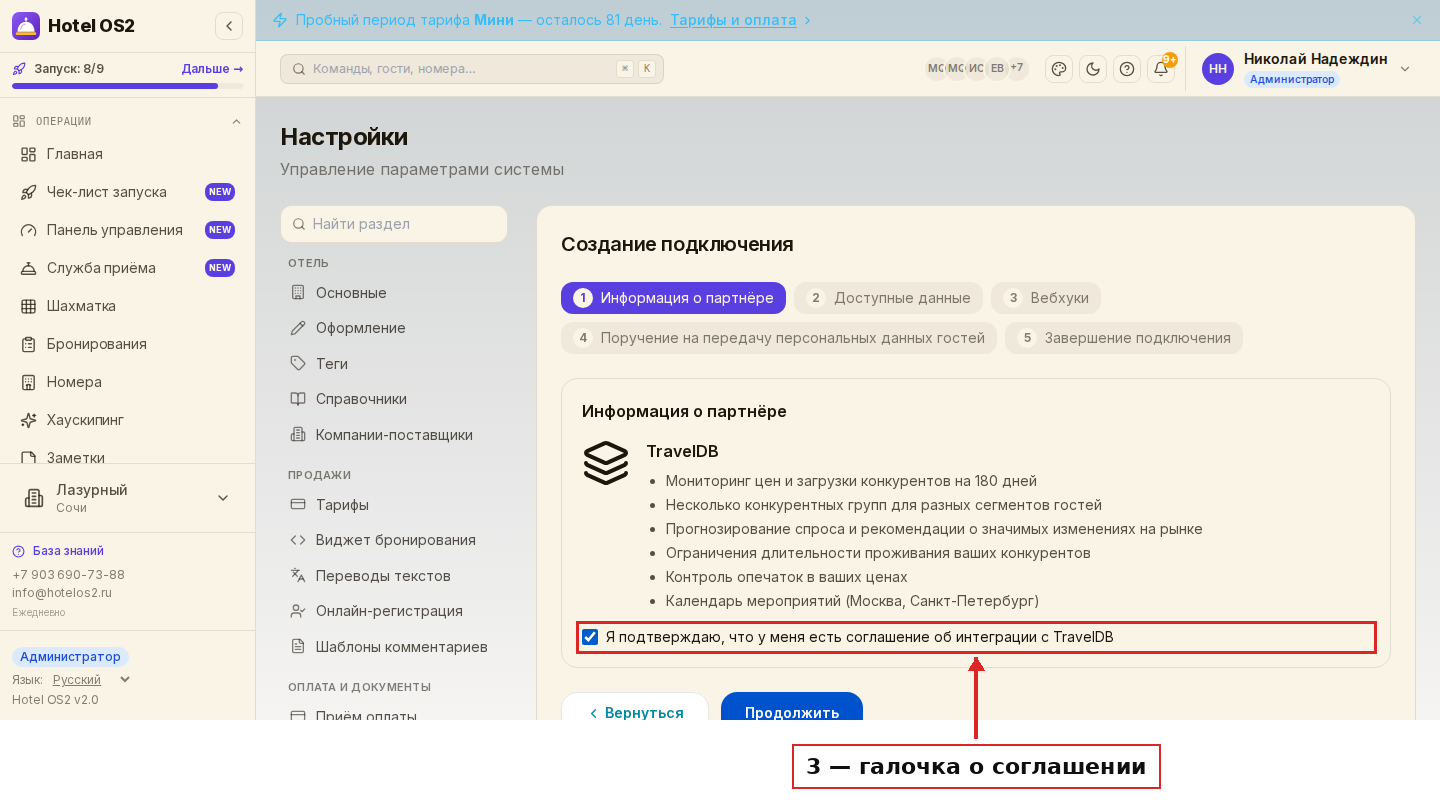Image resolution: width=1440 pixels, height=812 pixels.
Task: Click the Вернуться button
Action: point(635,707)
